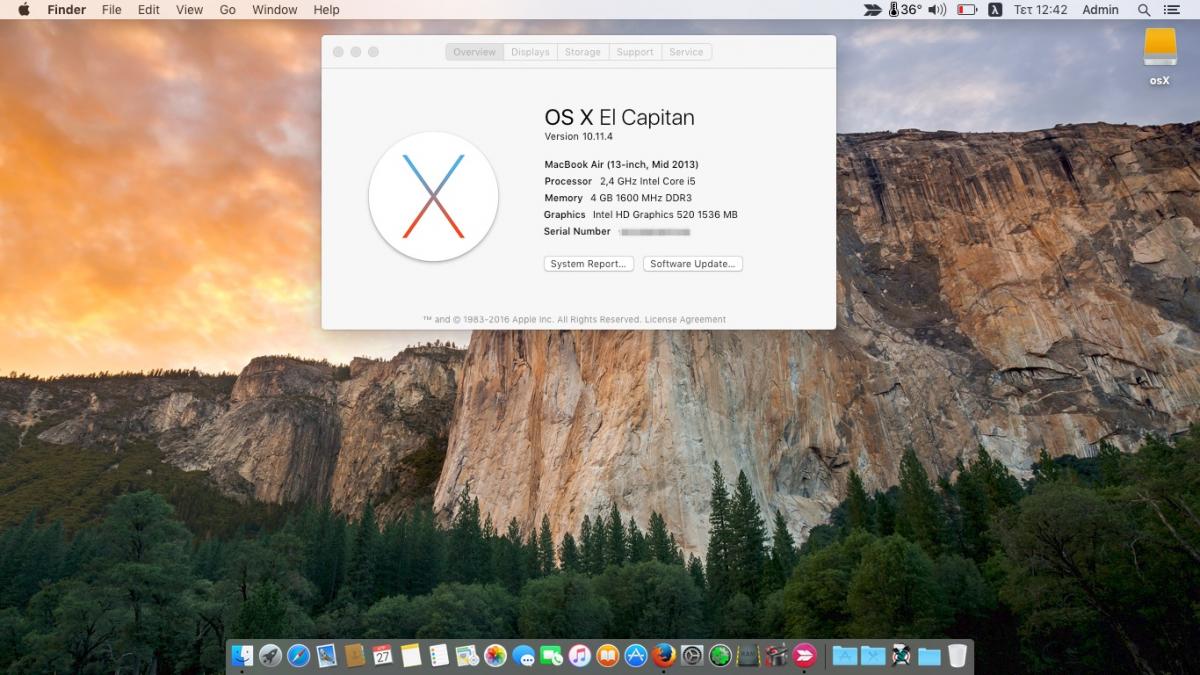Image resolution: width=1200 pixels, height=675 pixels.
Task: Open Trash in the Dock
Action: click(x=957, y=656)
